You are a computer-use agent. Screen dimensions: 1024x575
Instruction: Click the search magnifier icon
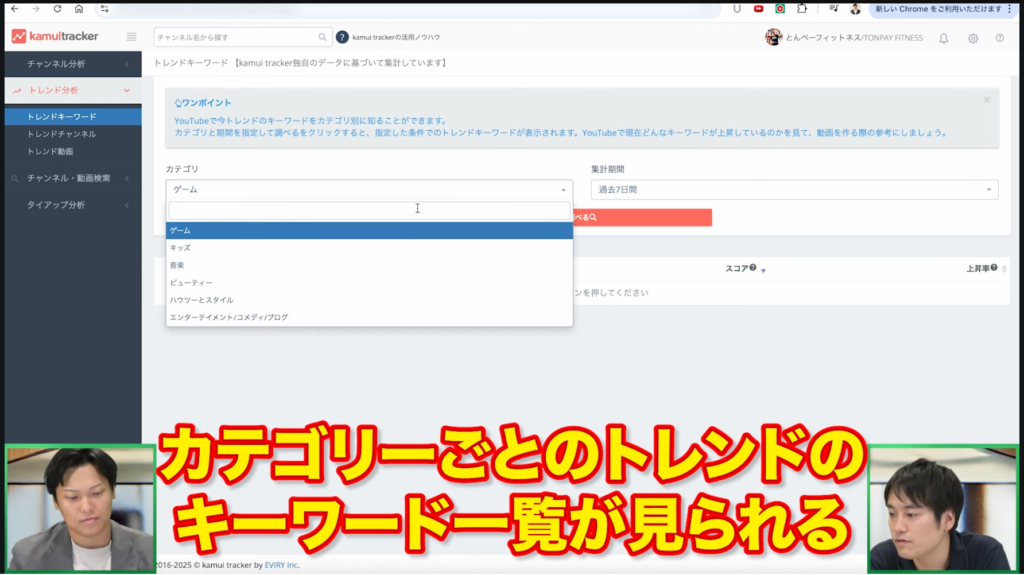[322, 37]
